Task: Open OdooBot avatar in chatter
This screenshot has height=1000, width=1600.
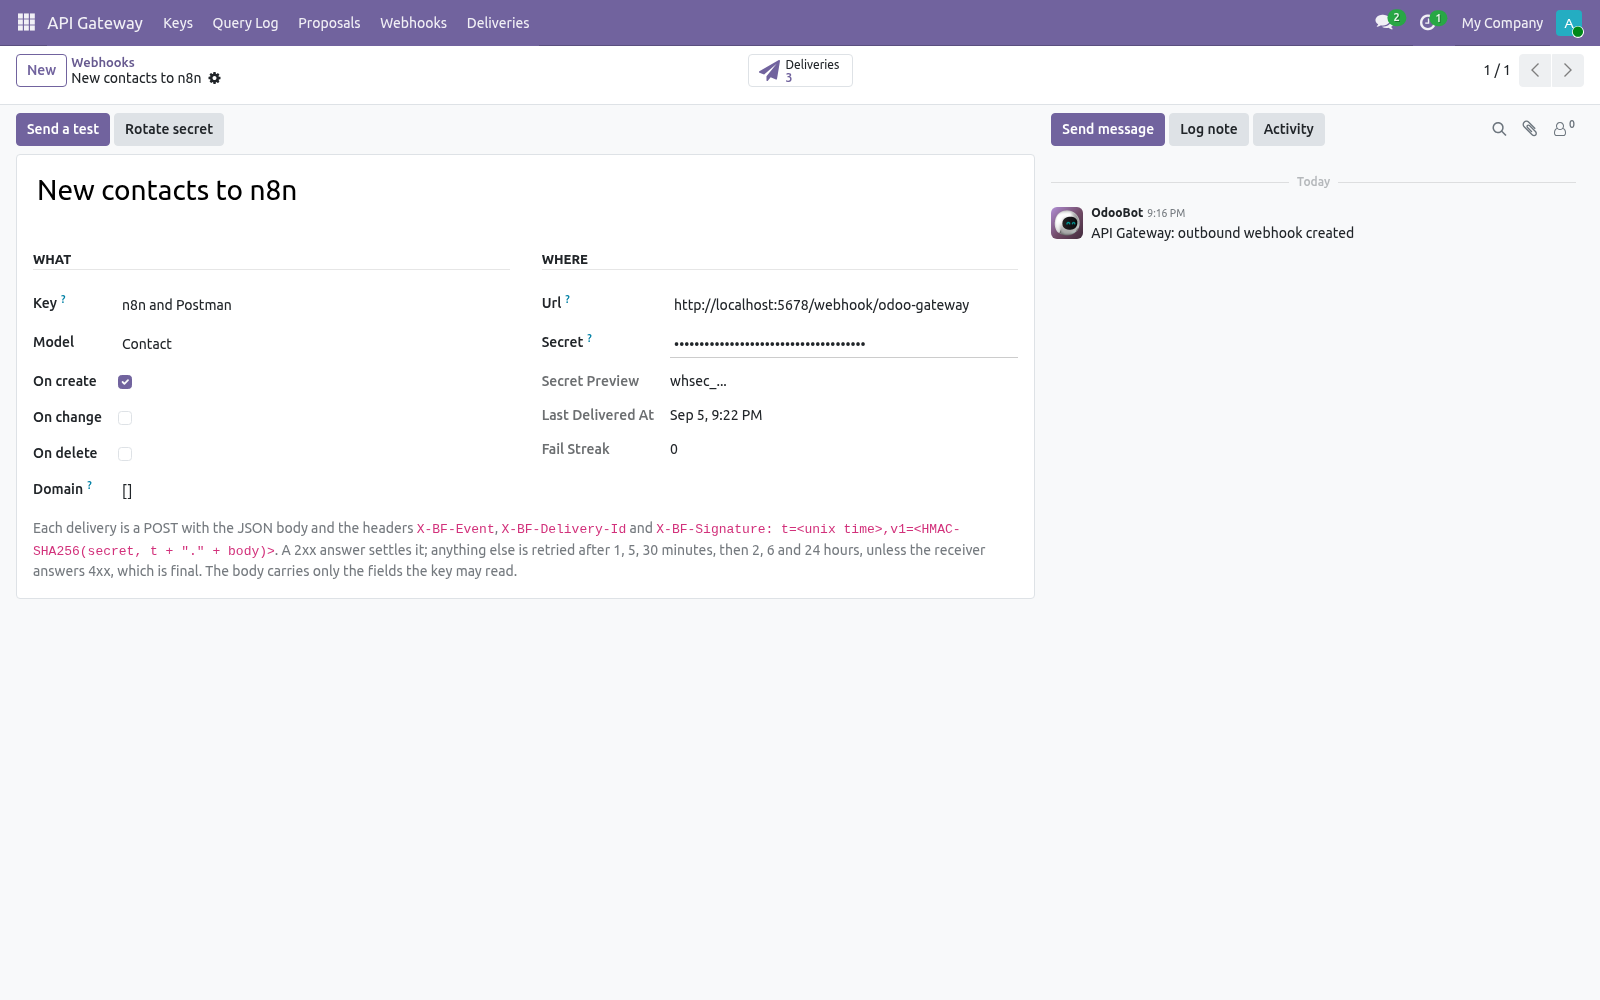Action: coord(1067,223)
